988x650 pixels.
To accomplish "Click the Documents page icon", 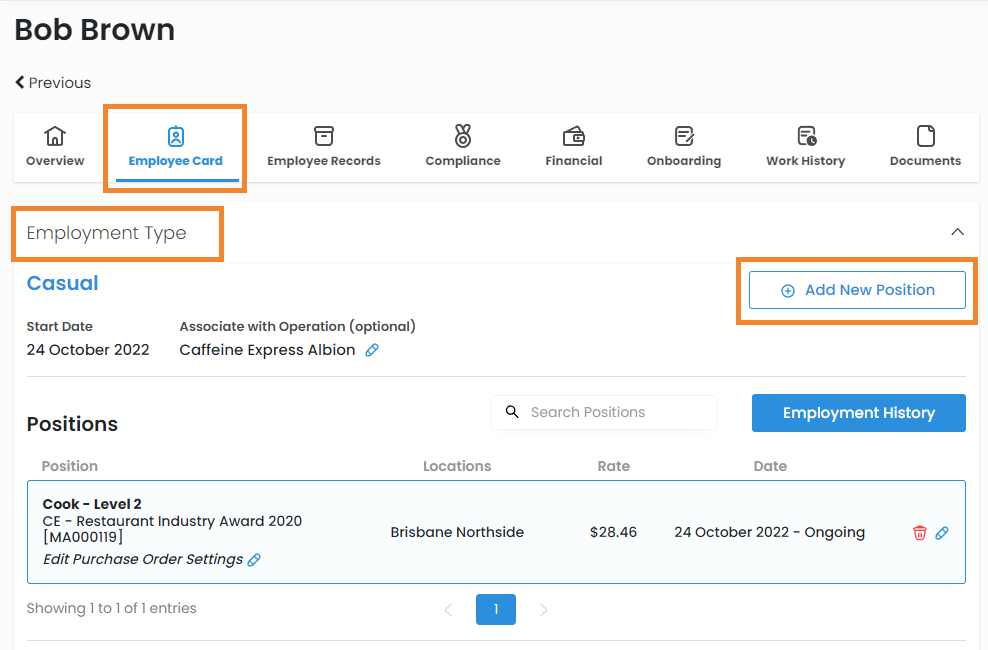I will coord(925,136).
